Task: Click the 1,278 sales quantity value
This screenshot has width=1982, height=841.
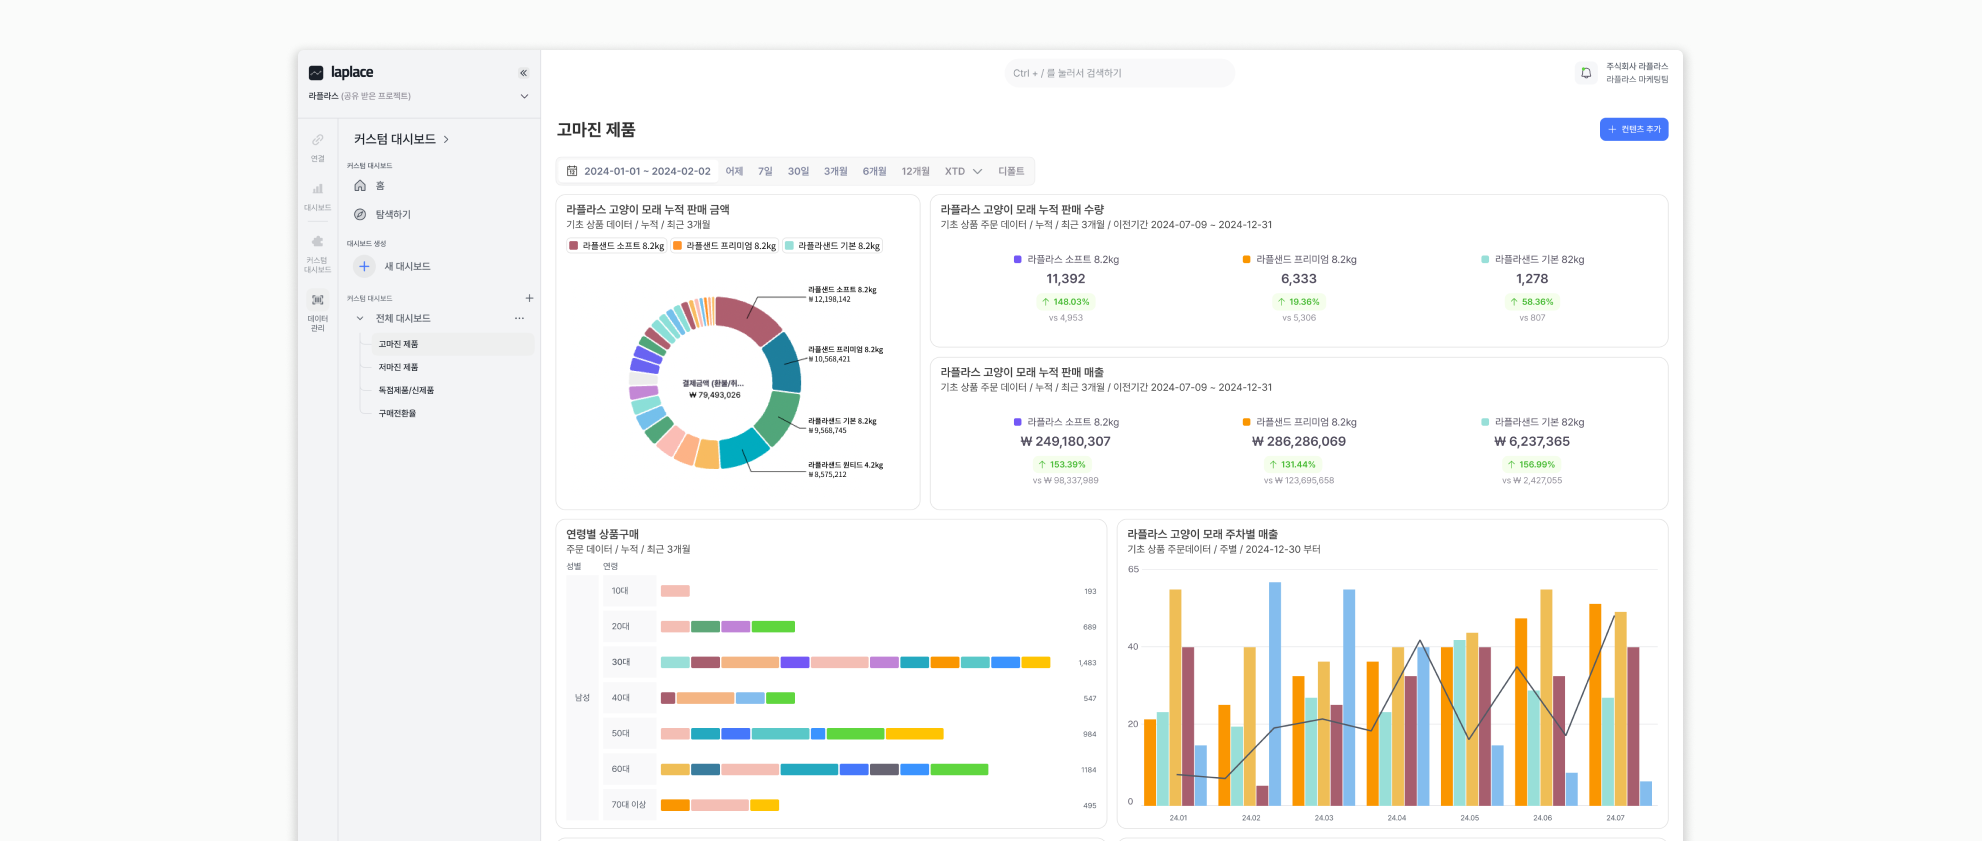Action: point(1531,279)
